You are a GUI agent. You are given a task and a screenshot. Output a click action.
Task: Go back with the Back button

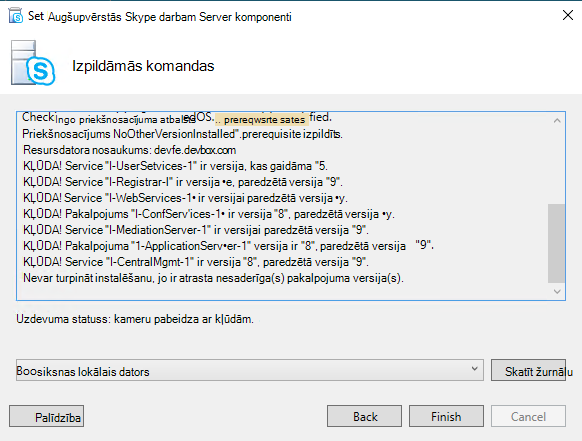364,416
